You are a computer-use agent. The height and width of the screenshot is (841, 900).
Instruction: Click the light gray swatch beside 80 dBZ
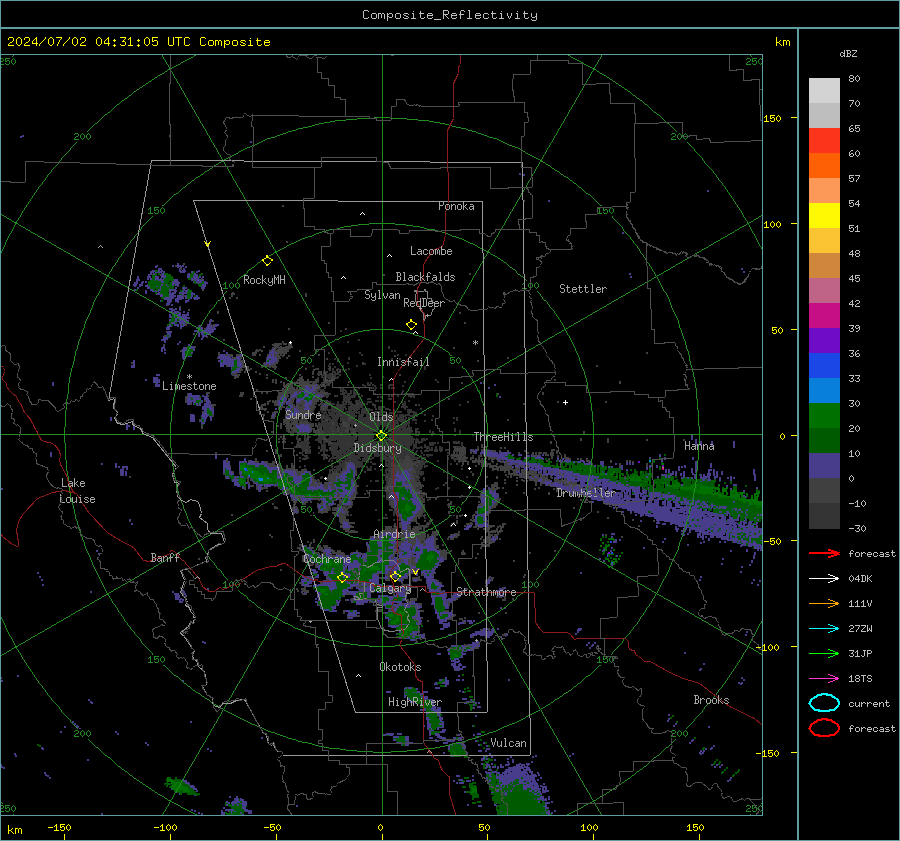coord(824,91)
